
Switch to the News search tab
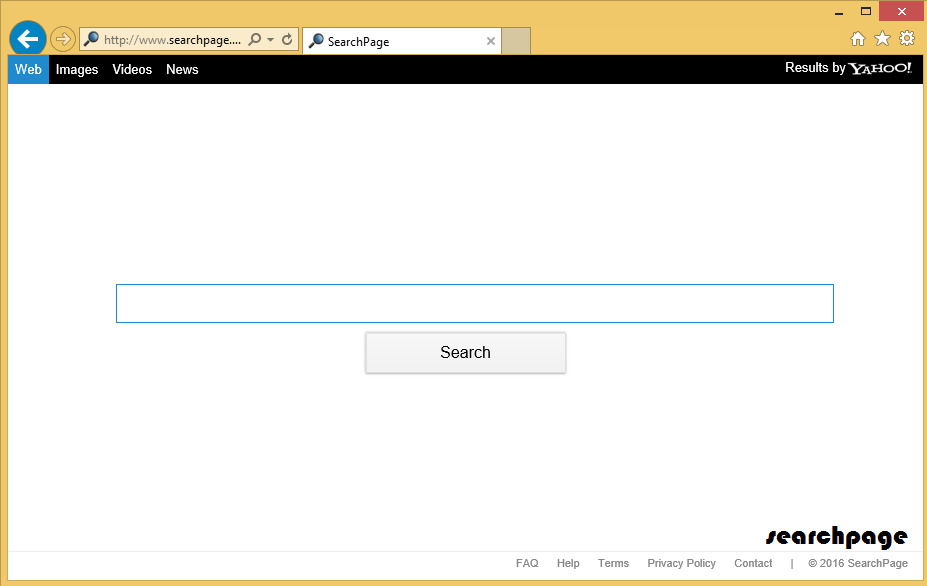pyautogui.click(x=182, y=70)
